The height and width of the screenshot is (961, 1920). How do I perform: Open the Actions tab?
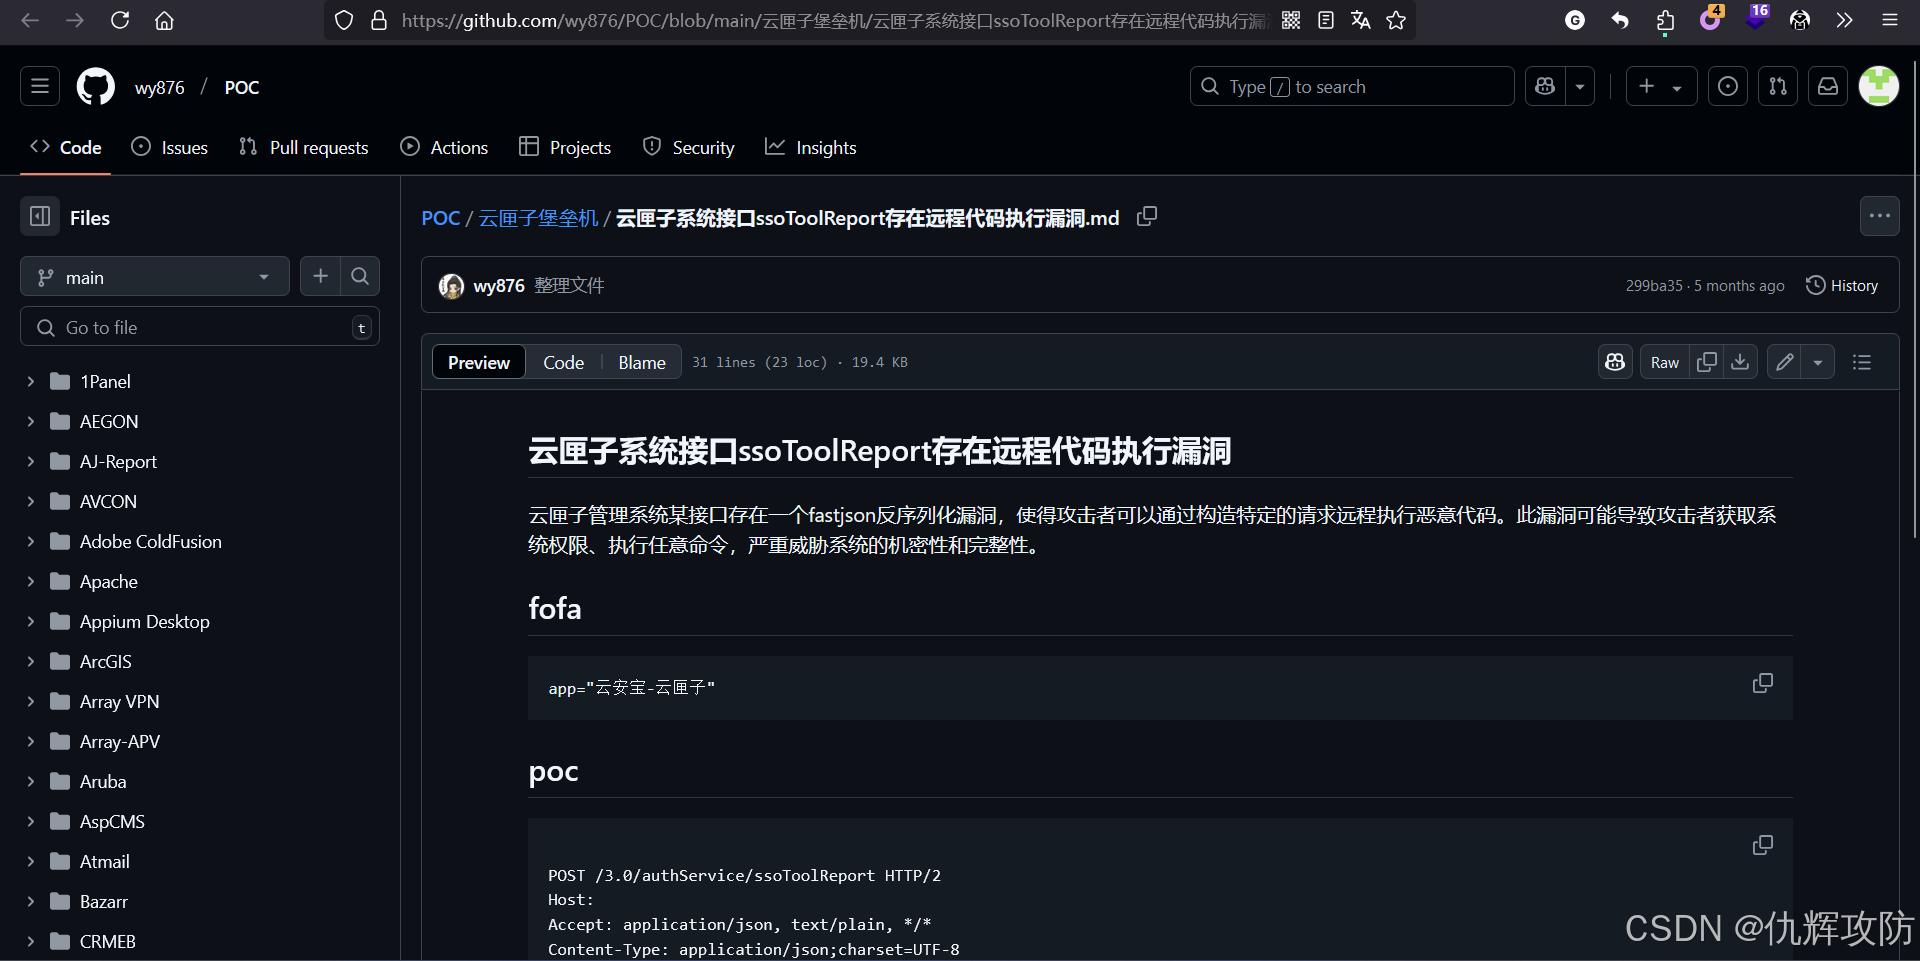444,147
